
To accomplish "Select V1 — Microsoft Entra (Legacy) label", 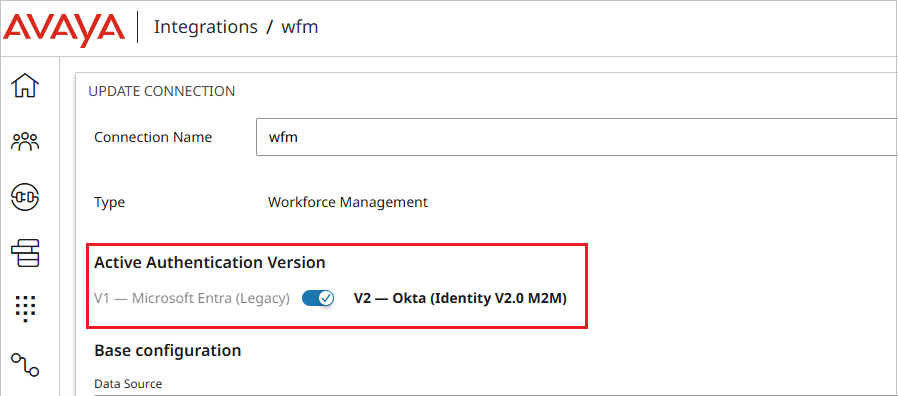I will click(x=192, y=299).
